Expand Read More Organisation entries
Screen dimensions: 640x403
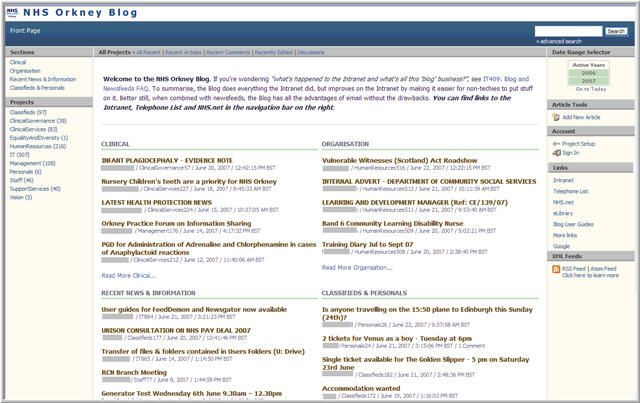[x=357, y=267]
